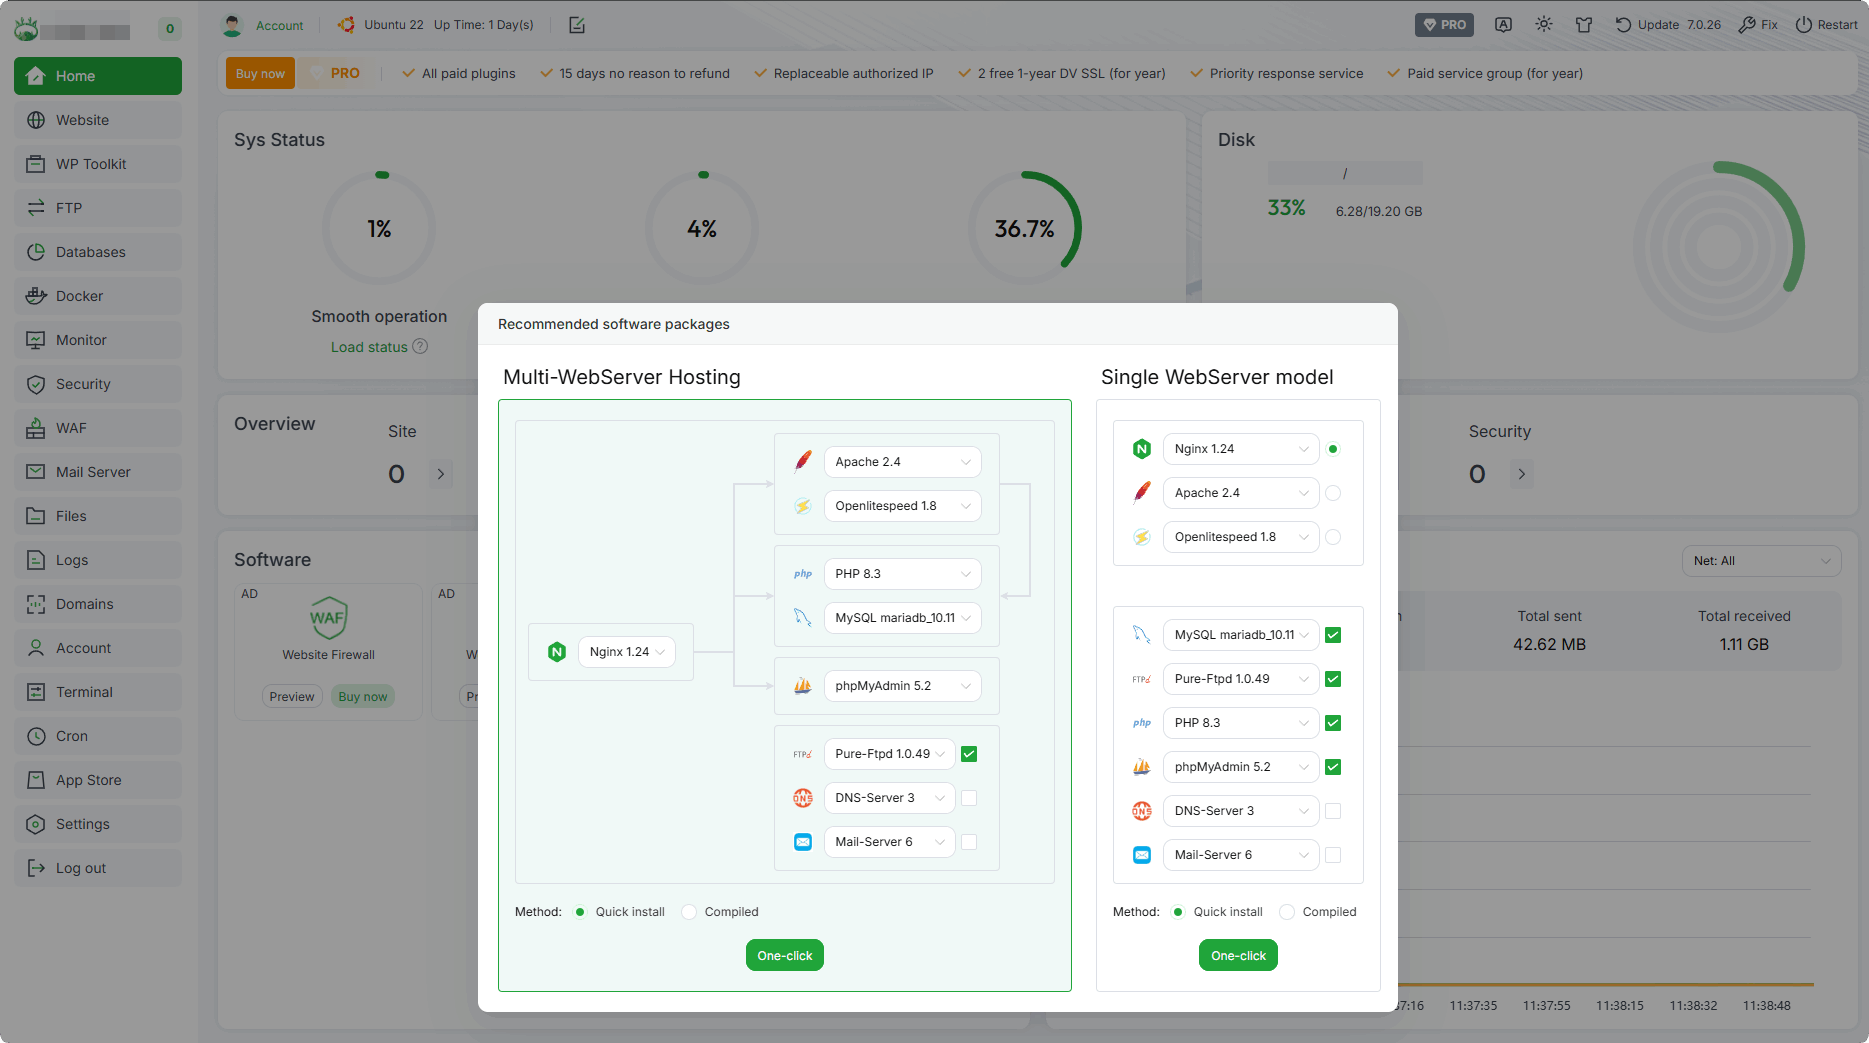Open the WAF firewall sidebar icon
Image resolution: width=1869 pixels, height=1043 pixels.
tap(36, 428)
